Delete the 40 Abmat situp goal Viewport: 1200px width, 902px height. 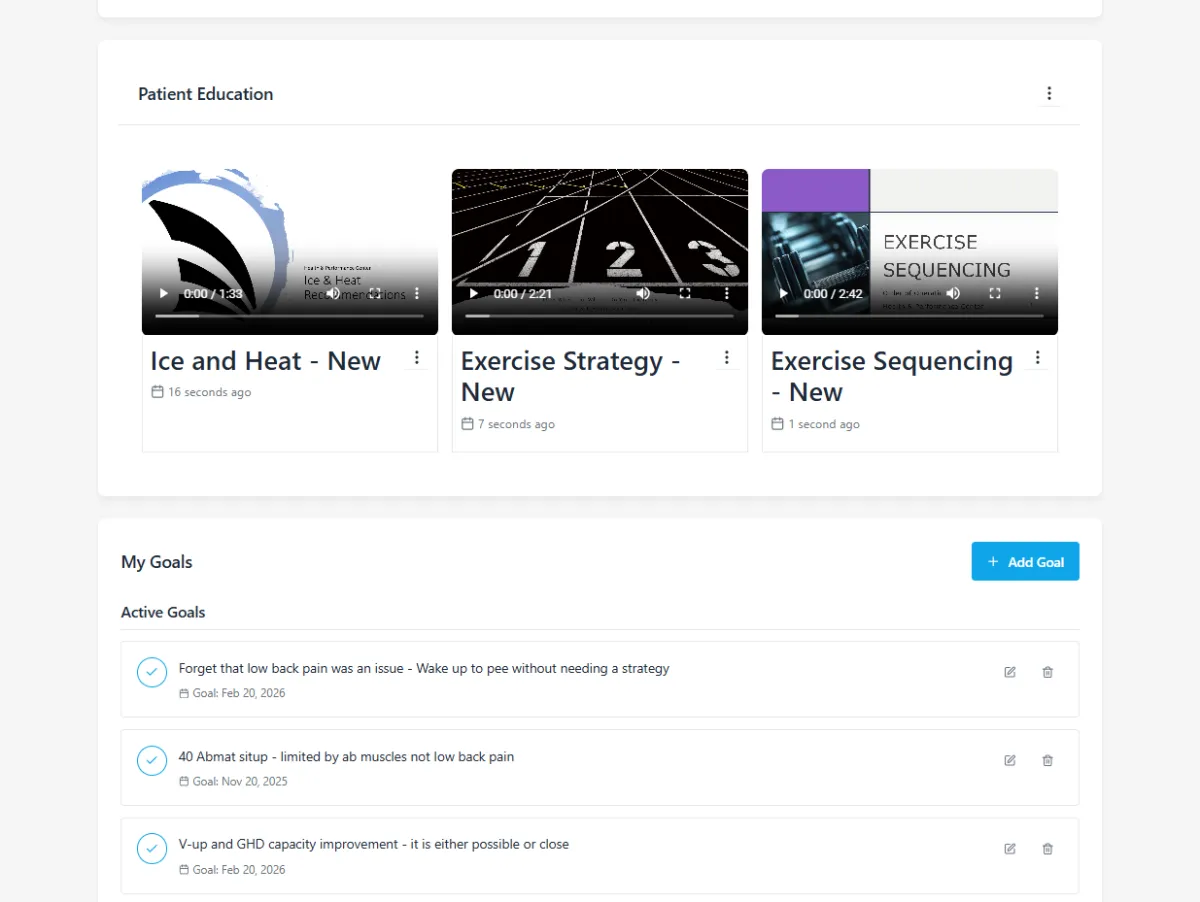point(1048,760)
